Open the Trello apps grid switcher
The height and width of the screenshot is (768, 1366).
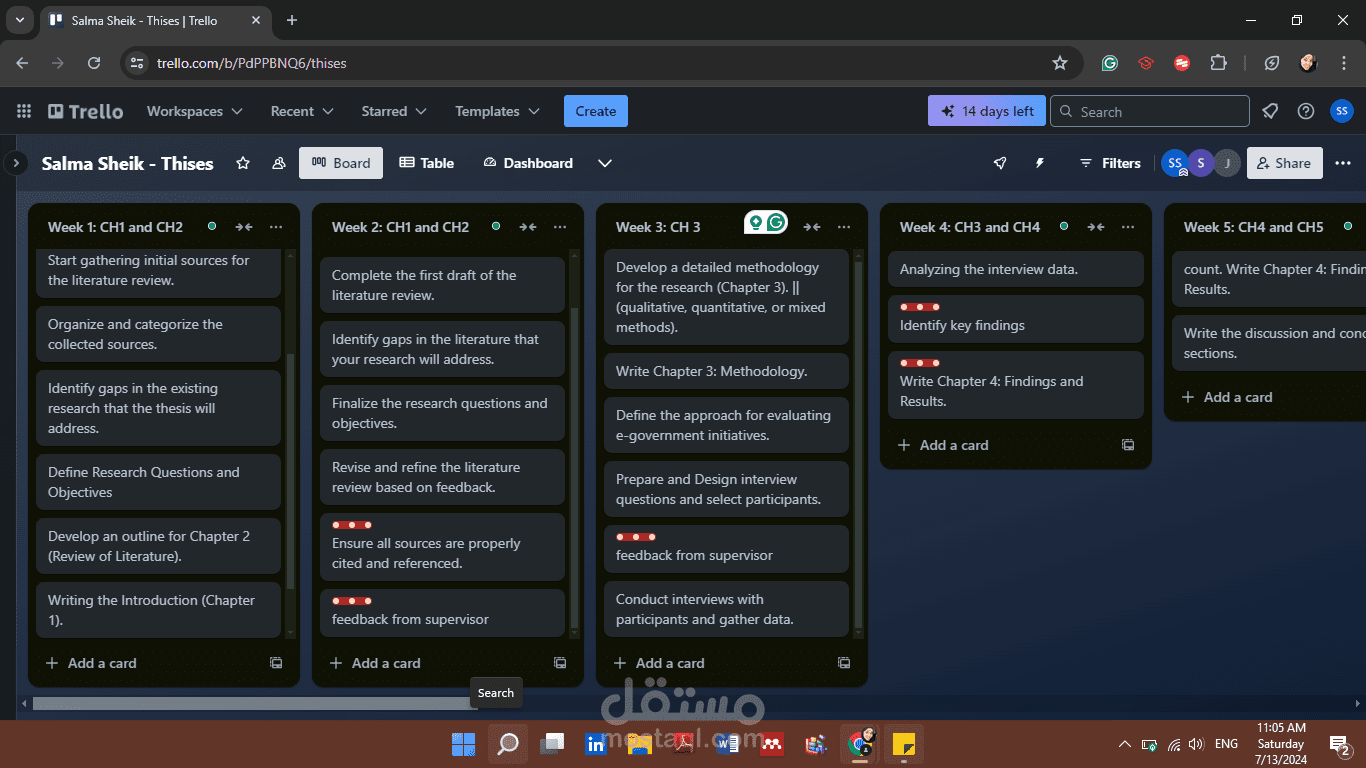pos(24,111)
